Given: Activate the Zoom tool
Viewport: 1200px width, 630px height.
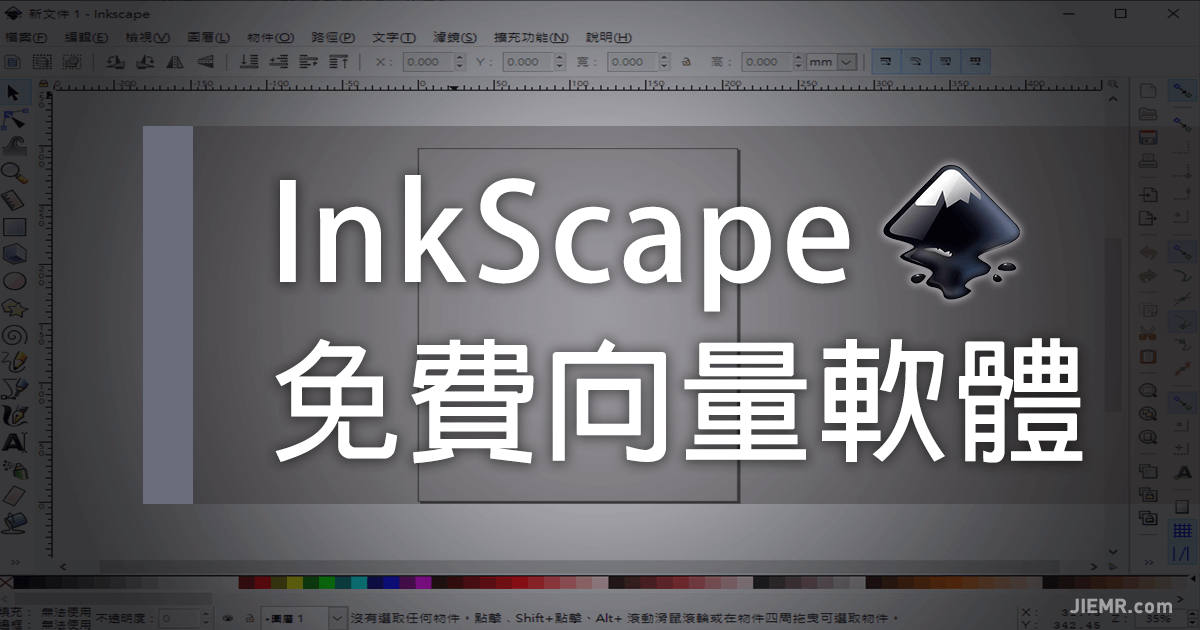Looking at the screenshot, I should [14, 172].
